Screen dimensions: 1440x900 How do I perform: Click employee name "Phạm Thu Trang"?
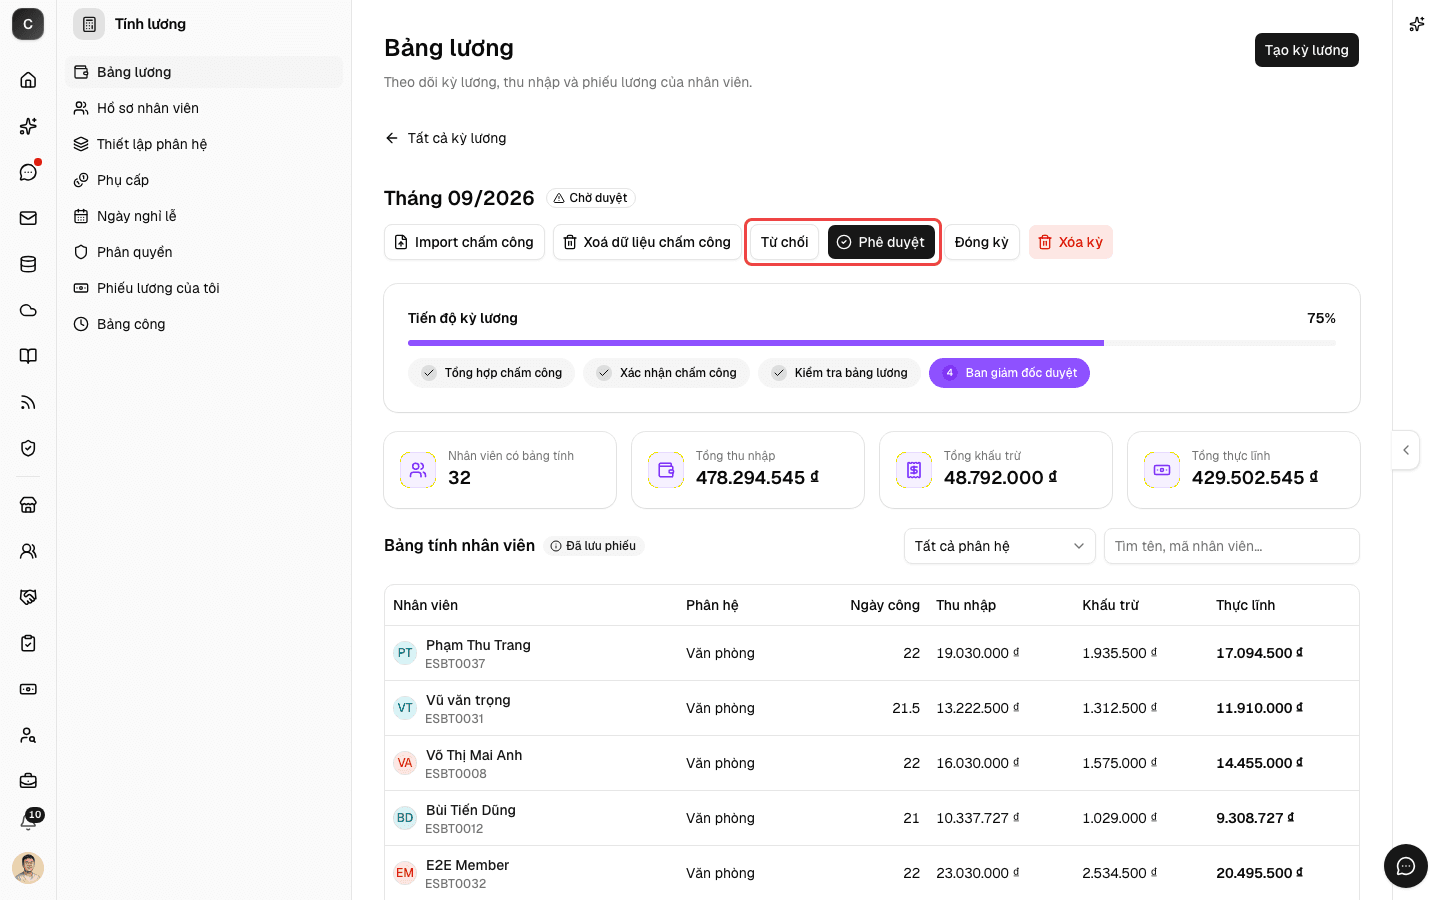pyautogui.click(x=478, y=645)
